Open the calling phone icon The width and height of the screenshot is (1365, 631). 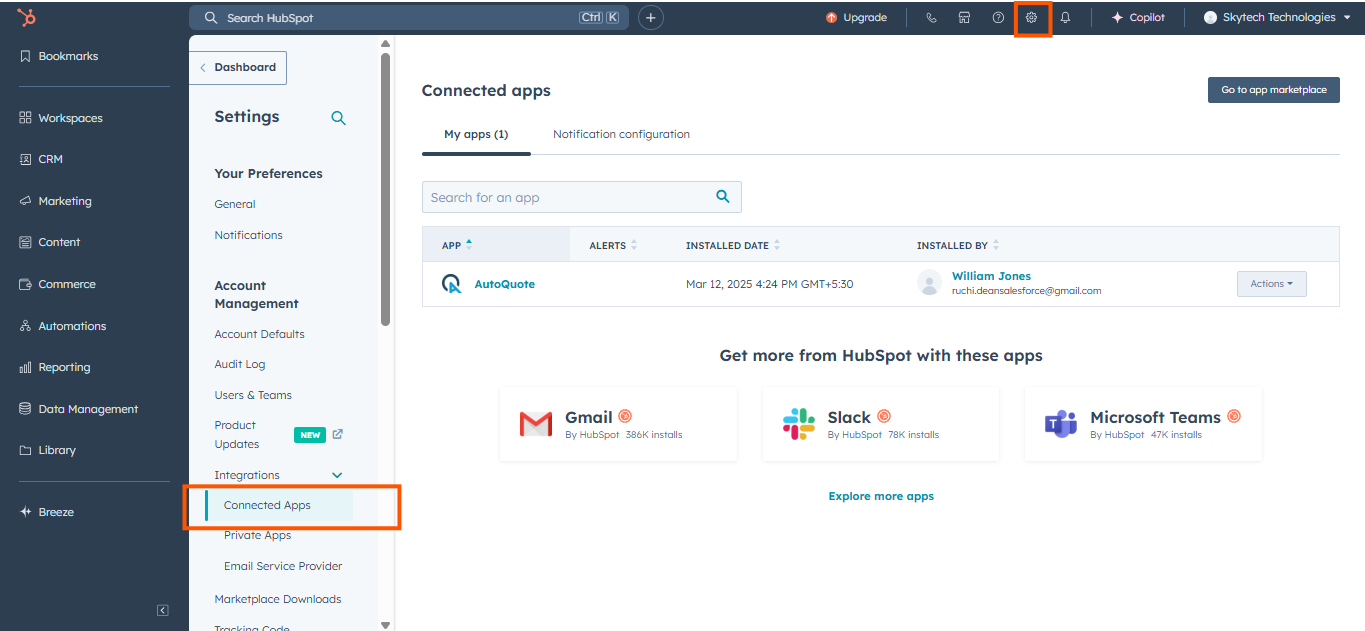click(x=931, y=18)
